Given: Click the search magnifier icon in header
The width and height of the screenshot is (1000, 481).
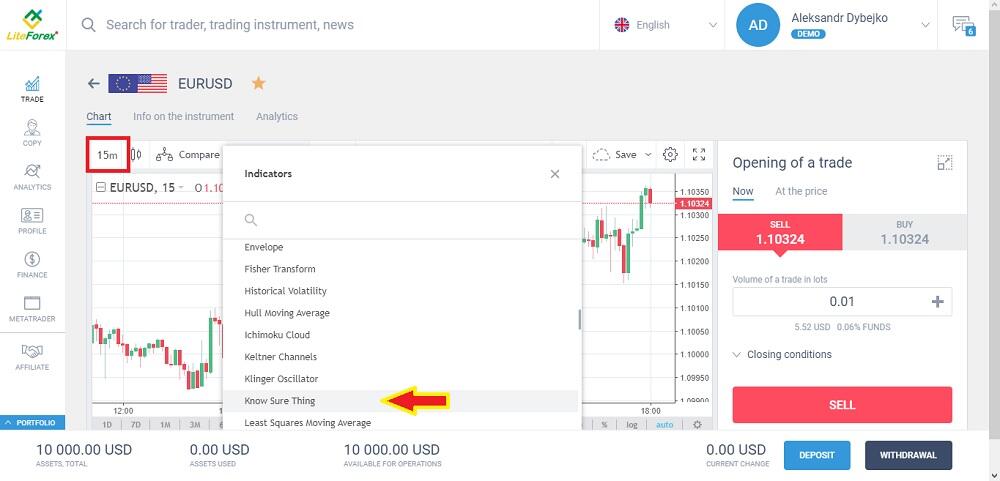Looking at the screenshot, I should 89,25.
